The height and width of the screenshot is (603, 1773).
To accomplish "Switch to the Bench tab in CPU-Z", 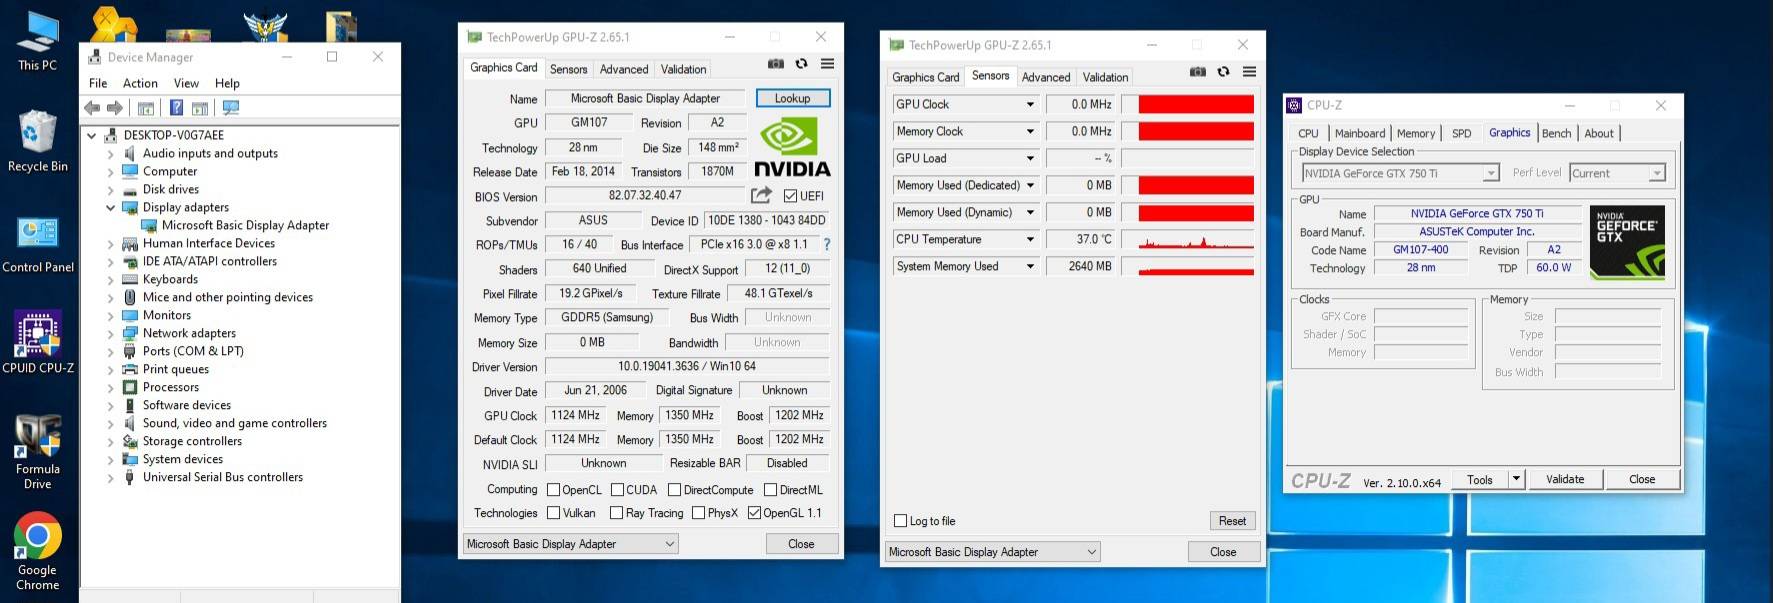I will [1556, 133].
